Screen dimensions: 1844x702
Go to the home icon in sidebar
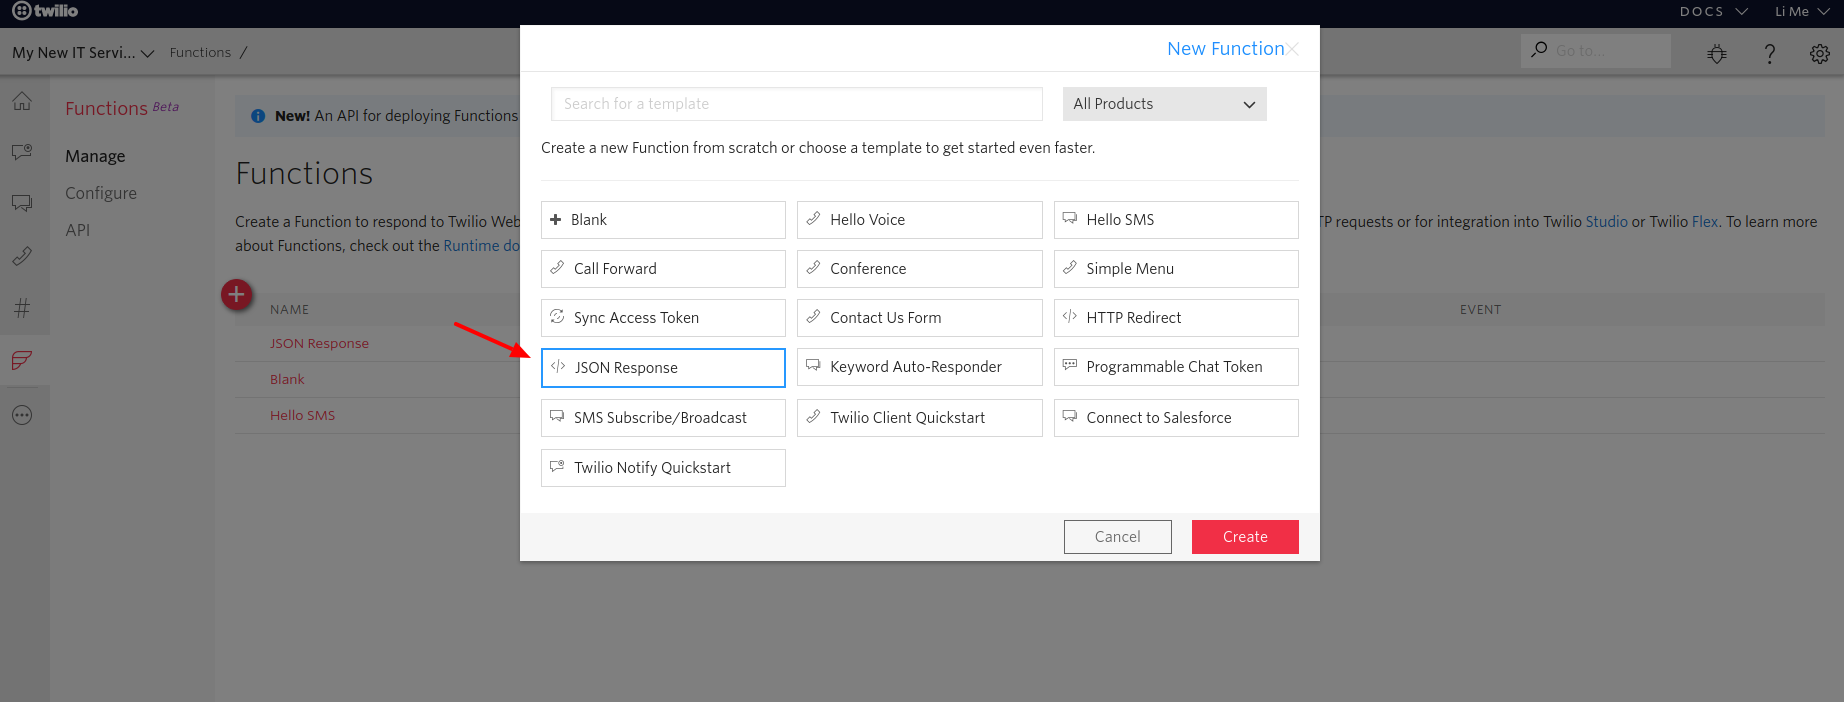[x=22, y=102]
